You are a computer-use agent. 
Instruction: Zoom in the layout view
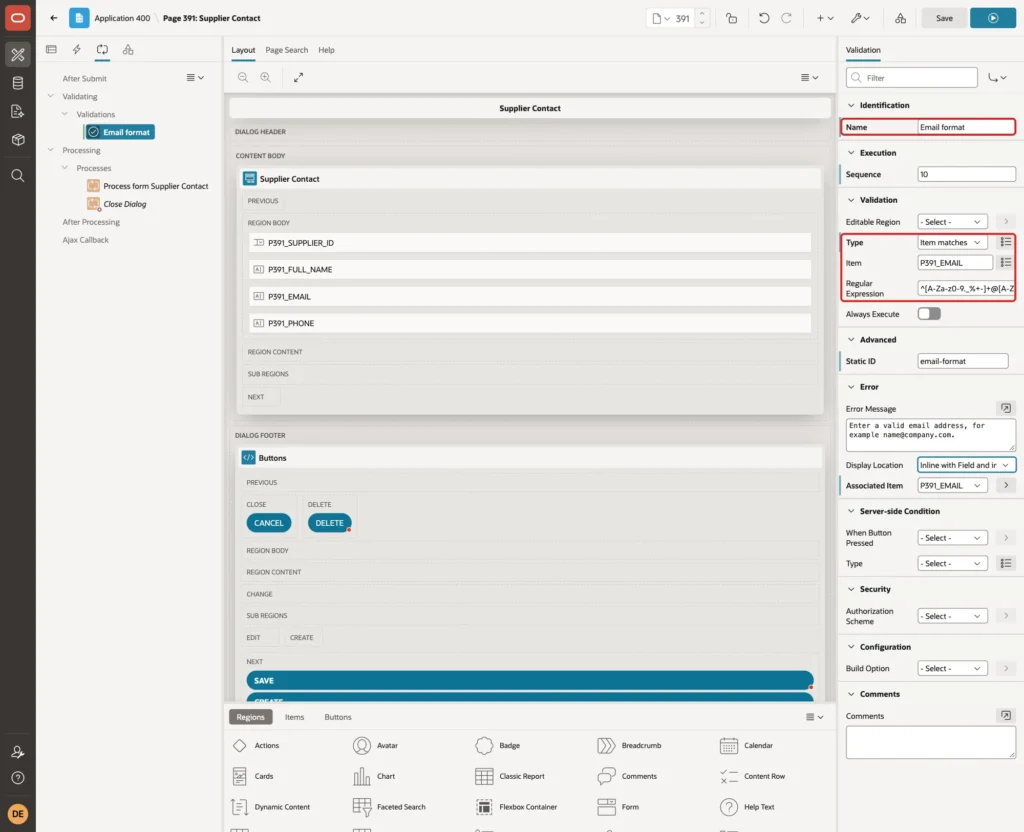265,77
